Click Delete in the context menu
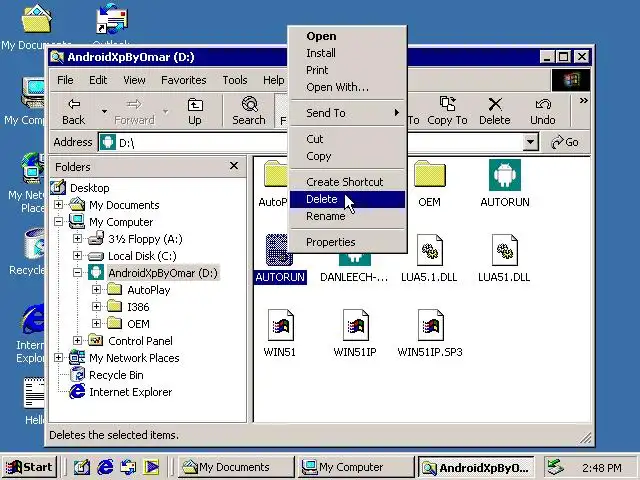This screenshot has height=480, width=640. point(347,199)
